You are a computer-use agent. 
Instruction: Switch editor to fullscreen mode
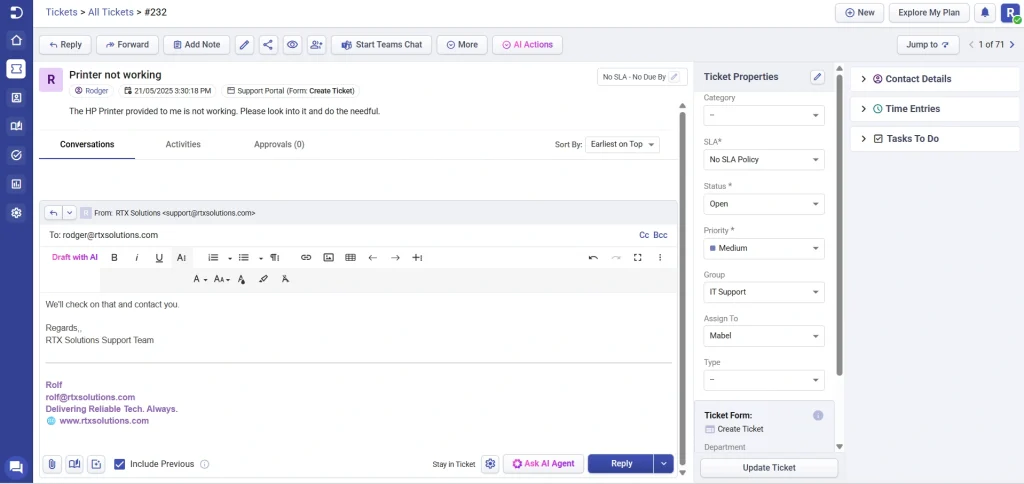(x=637, y=258)
